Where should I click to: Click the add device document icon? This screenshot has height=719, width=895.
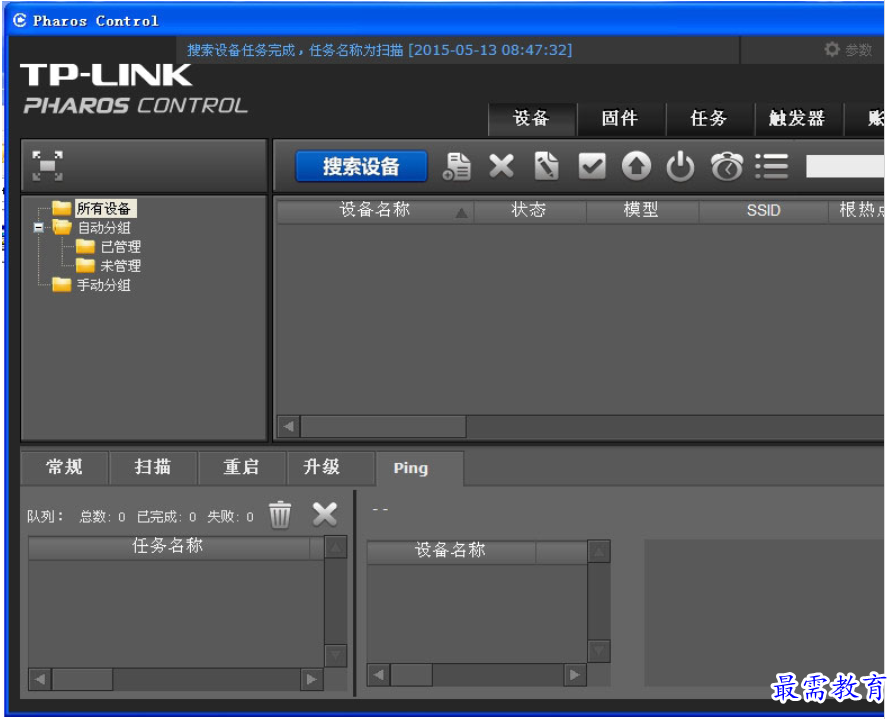coord(457,167)
